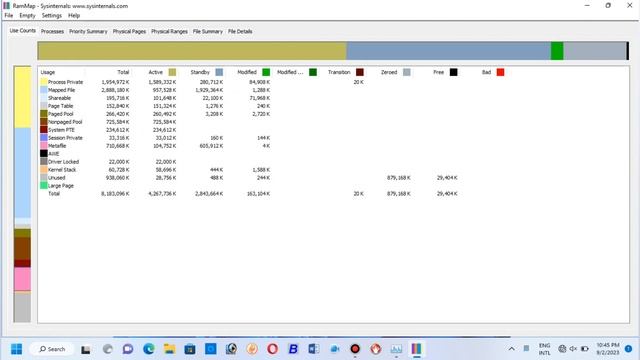Open the Opera browser taskbar icon

(273, 349)
